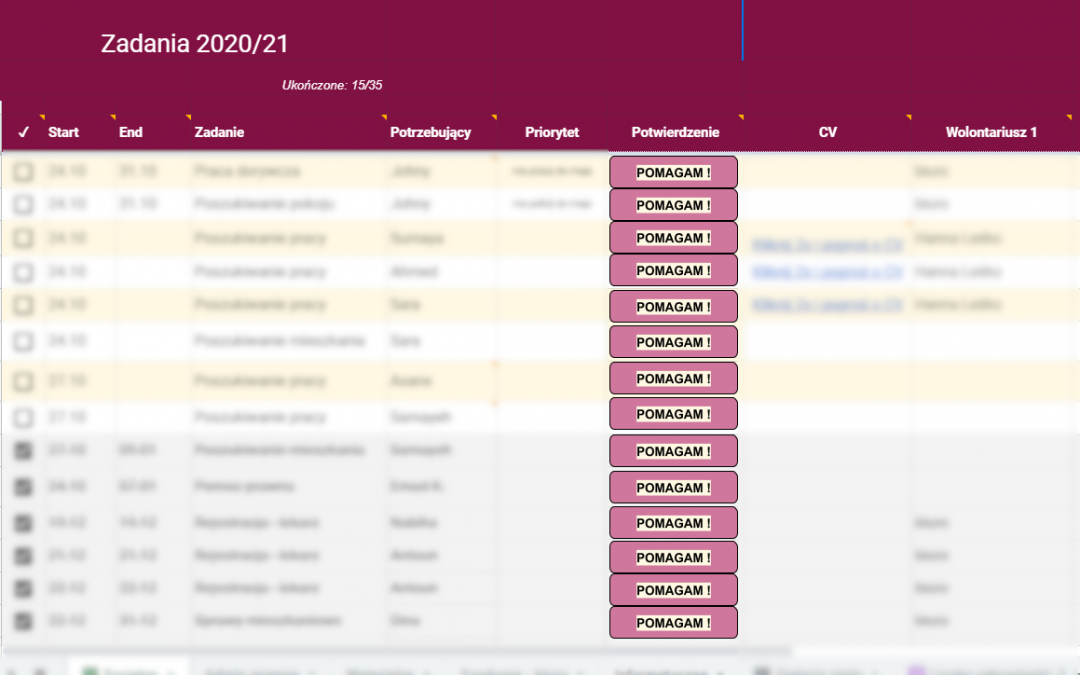
Task: Click the purple icon on the rightmost sheet tab
Action: point(916,671)
